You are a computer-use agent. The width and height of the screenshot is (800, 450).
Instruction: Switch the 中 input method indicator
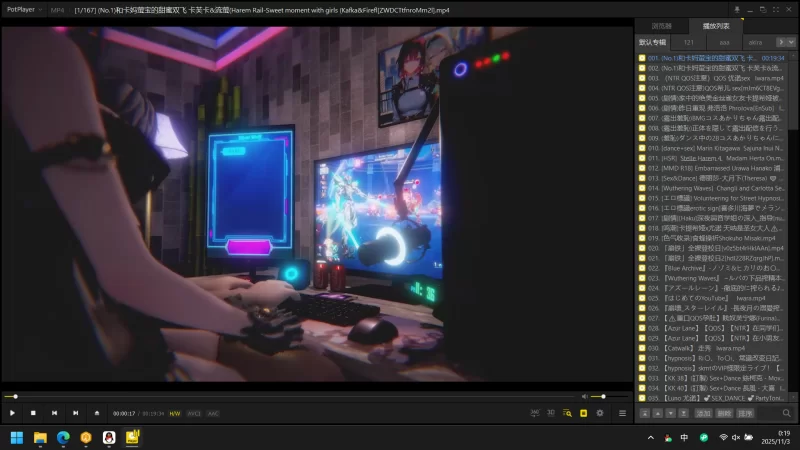(684, 438)
